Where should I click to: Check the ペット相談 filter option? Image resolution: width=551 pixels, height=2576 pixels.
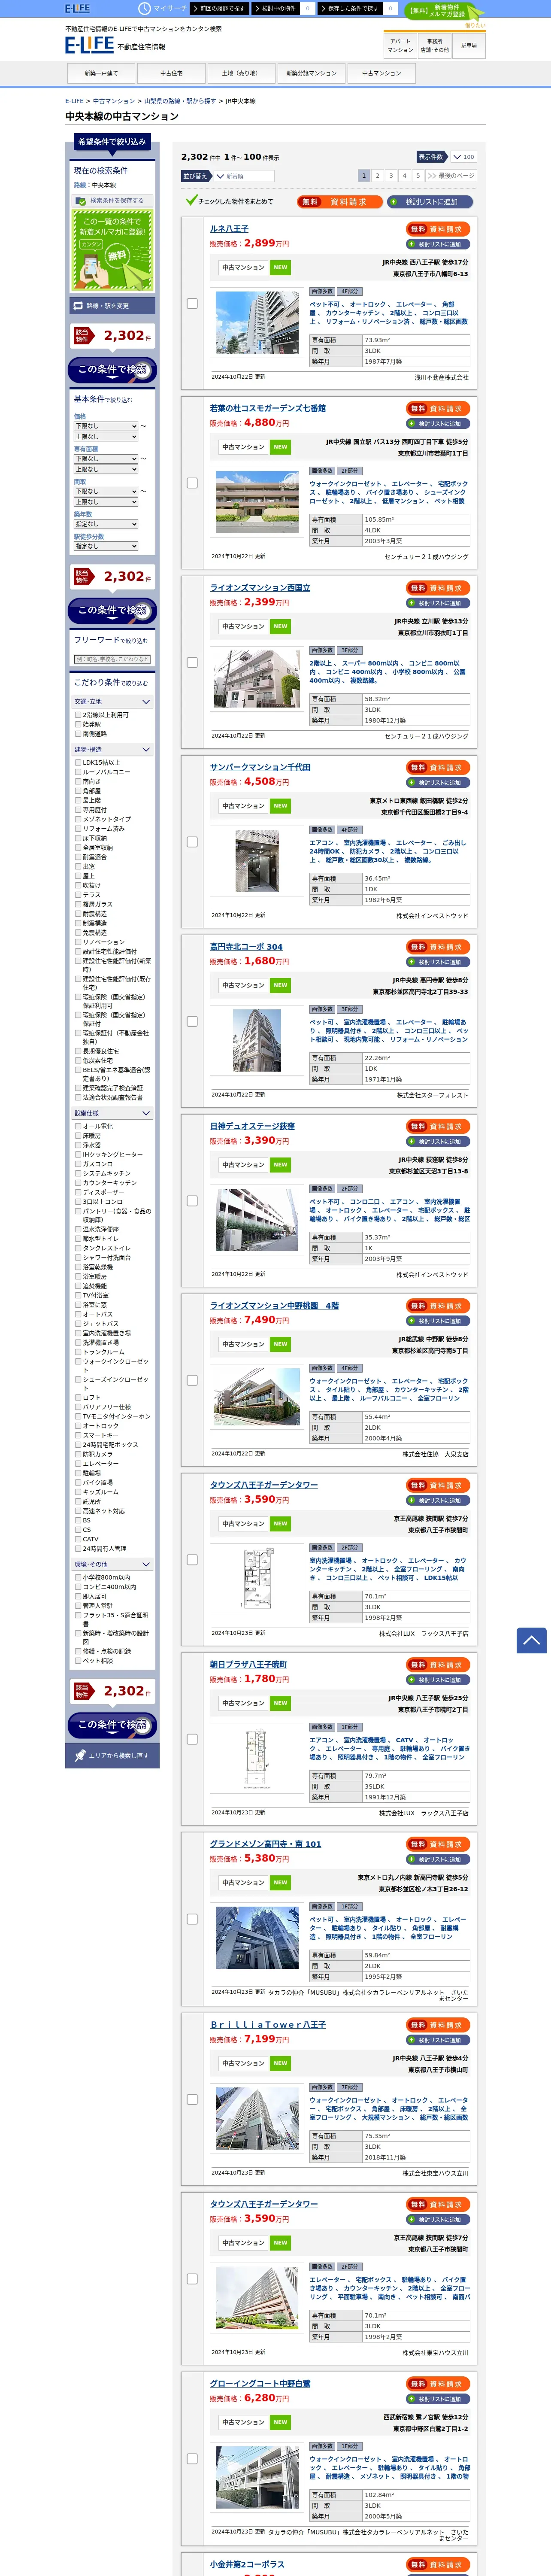point(78,1661)
